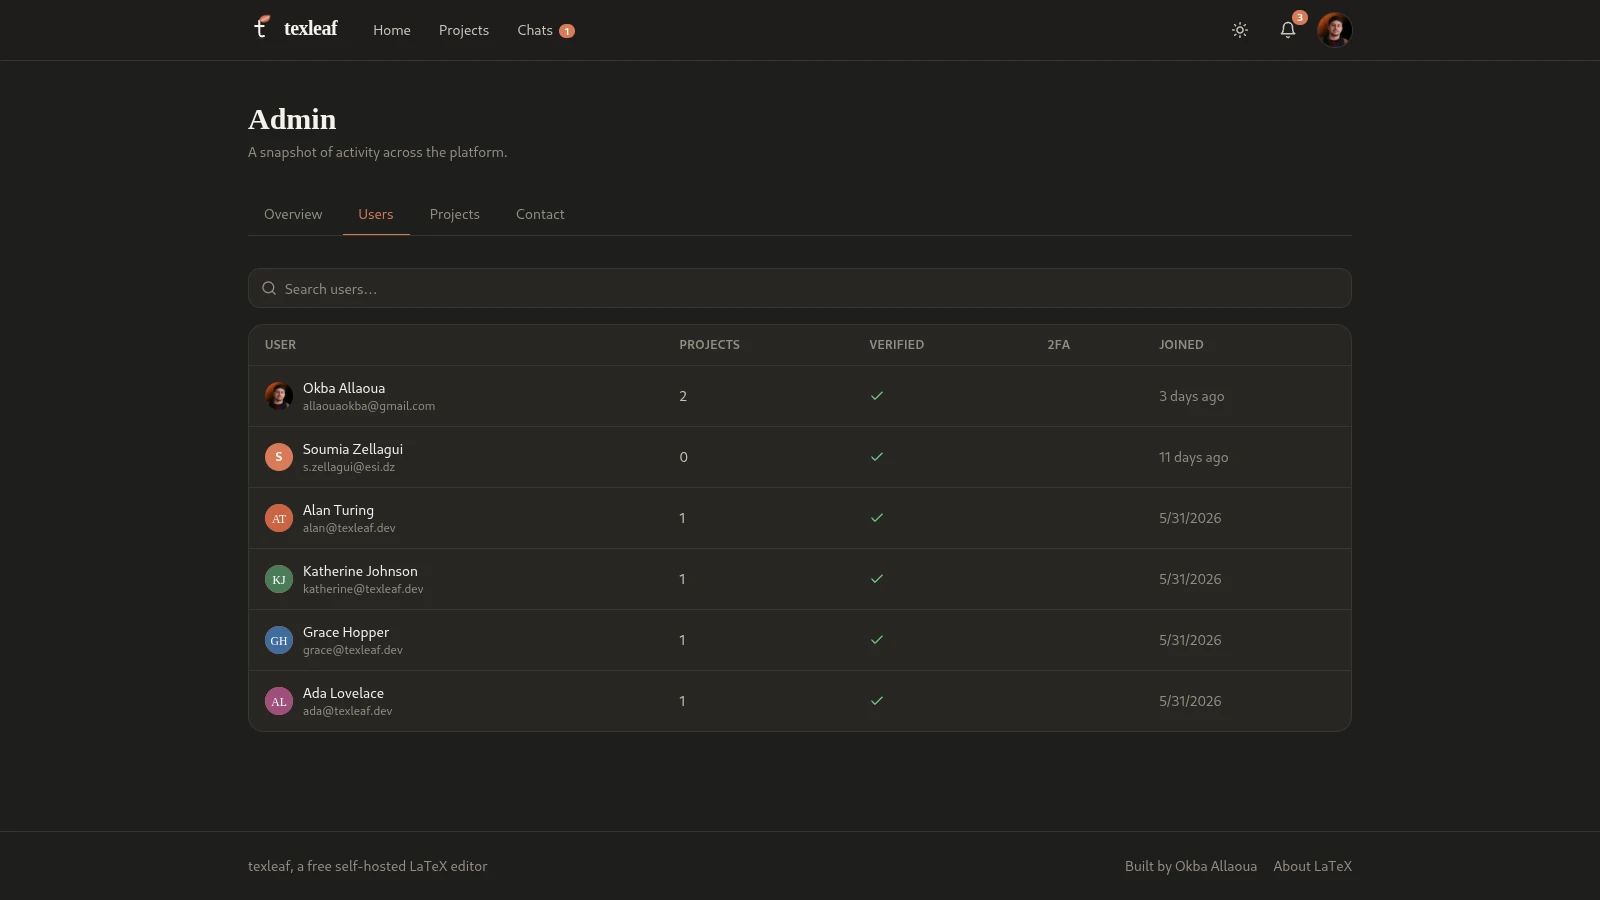Click email grace@texleaf.dev
1600x900 pixels.
(353, 650)
